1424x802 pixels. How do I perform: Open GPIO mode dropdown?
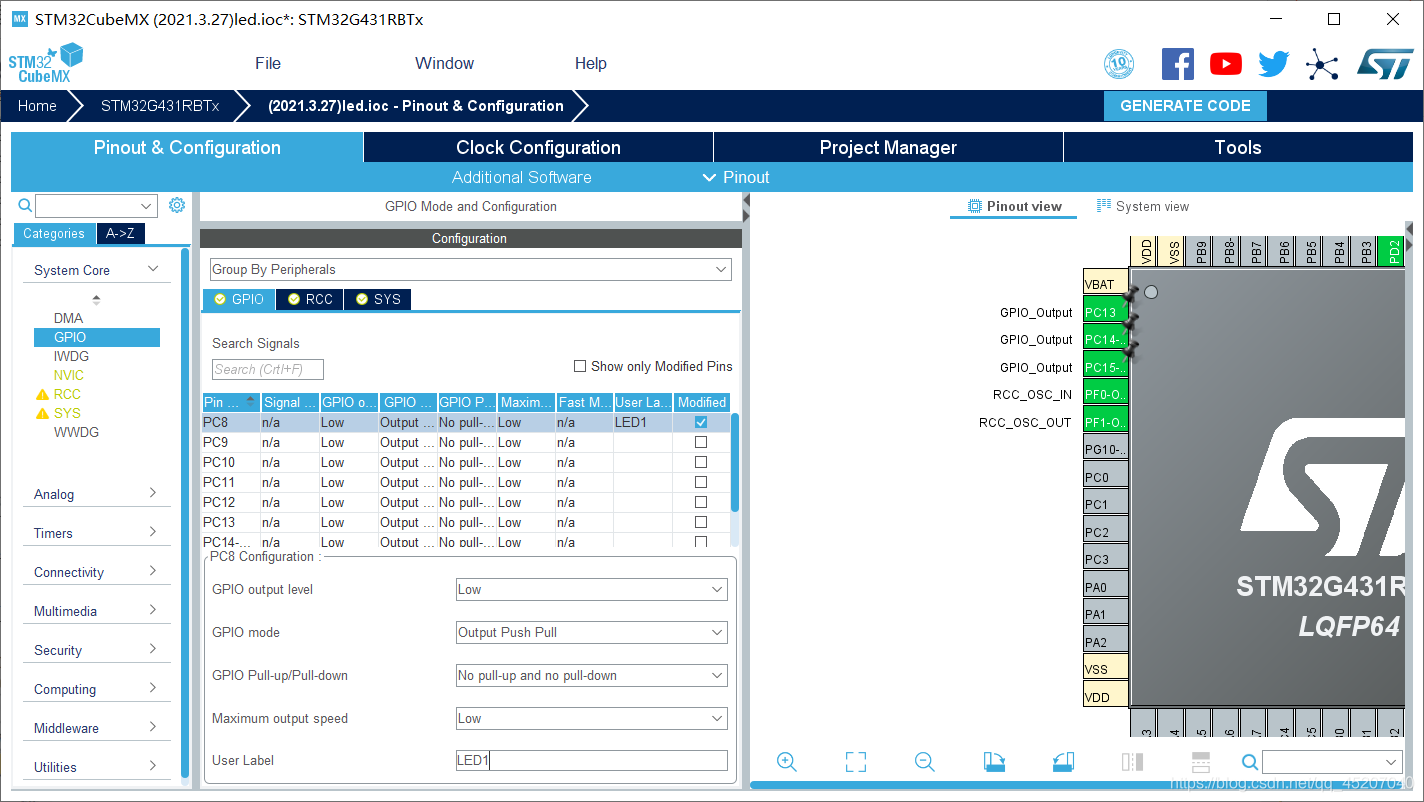click(591, 632)
